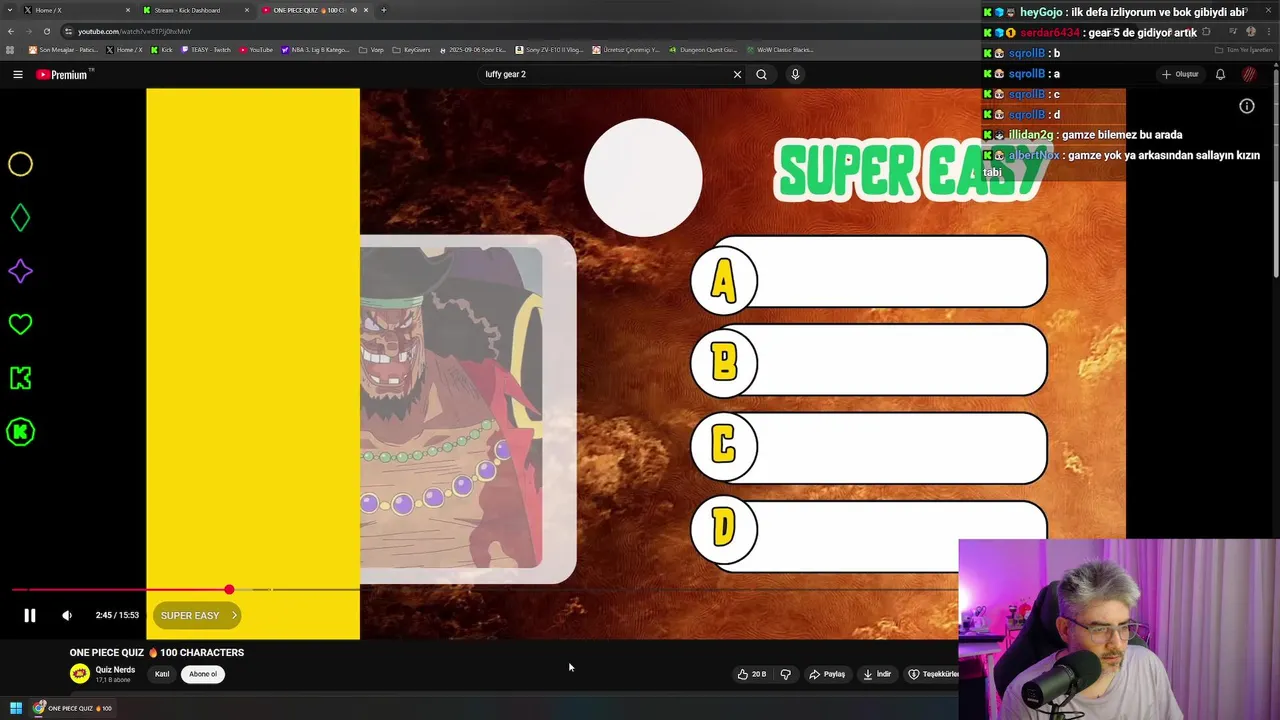The image size is (1280, 720).
Task: Like the video showing 20 B
Action: point(752,674)
